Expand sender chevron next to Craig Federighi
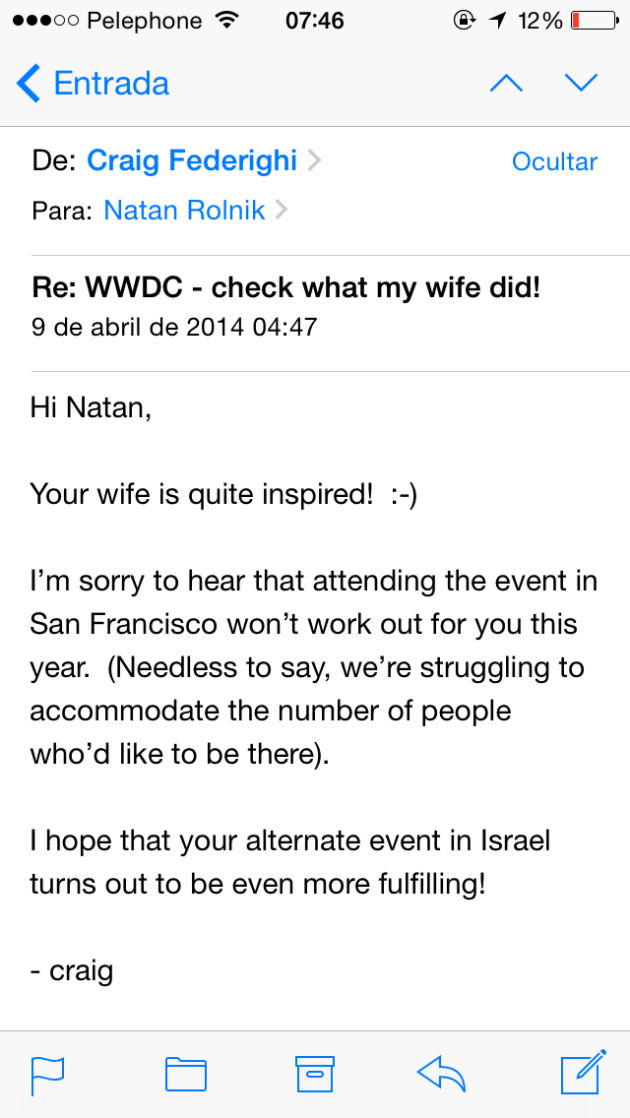 coord(314,161)
